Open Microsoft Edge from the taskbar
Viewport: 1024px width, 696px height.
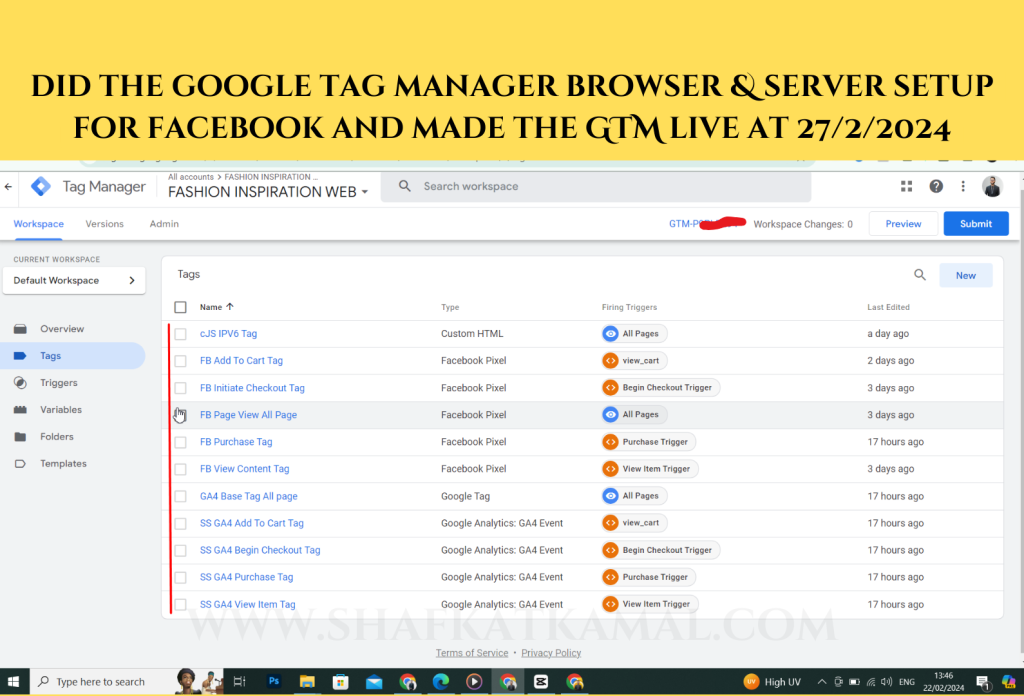441,682
